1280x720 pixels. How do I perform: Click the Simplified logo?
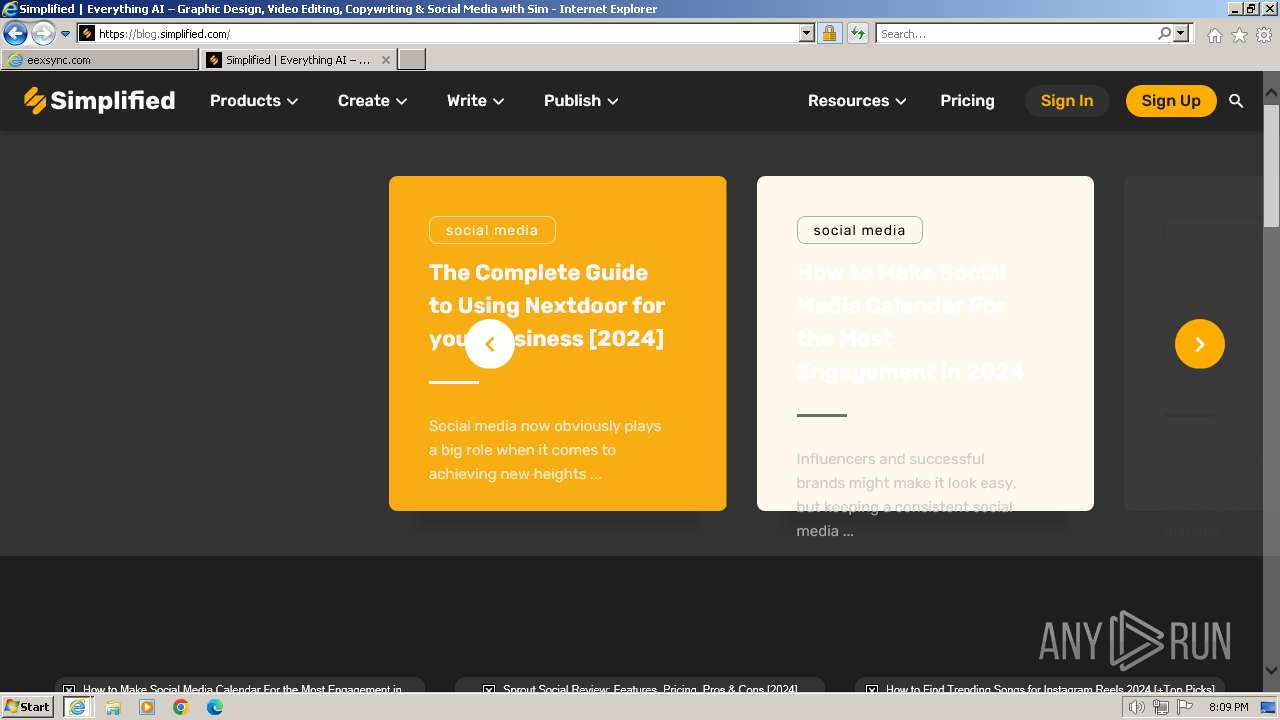[x=99, y=100]
